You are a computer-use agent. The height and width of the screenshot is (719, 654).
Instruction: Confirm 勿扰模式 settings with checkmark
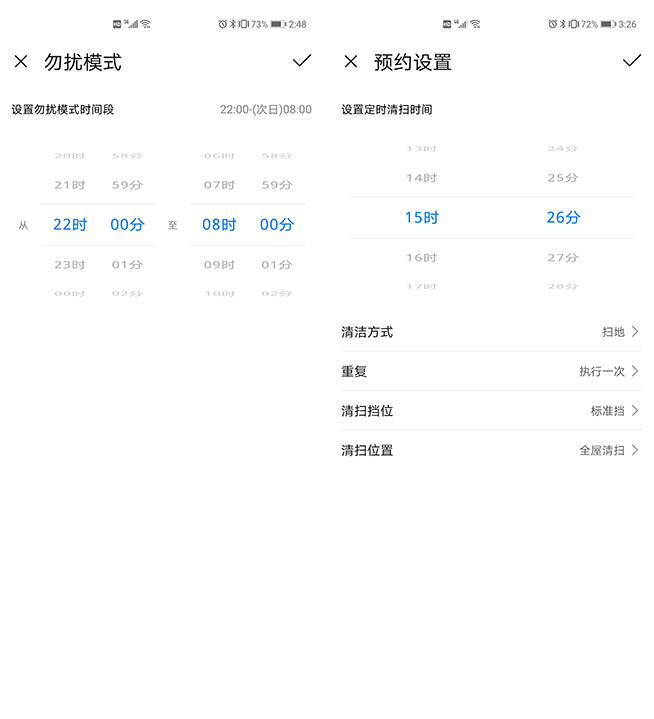point(302,61)
